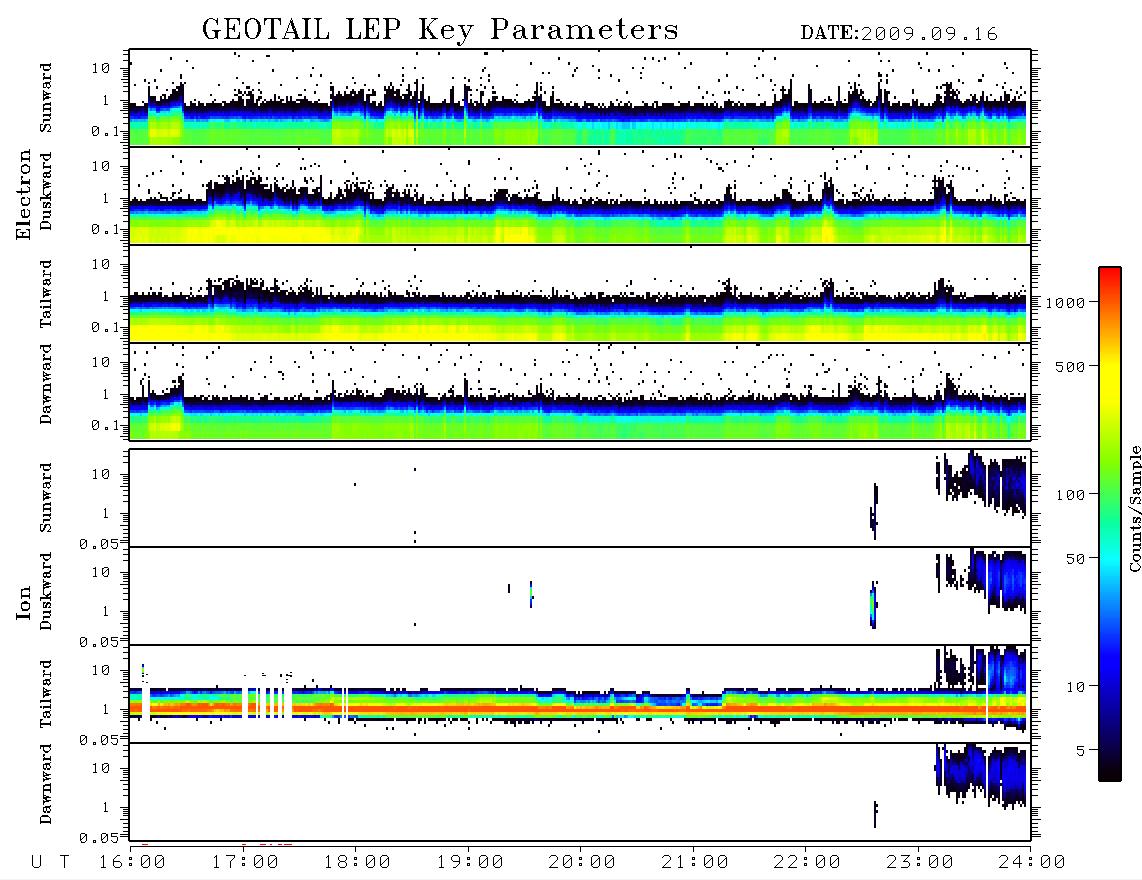
Task: Click the "U T" time axis label
Action: tap(50, 863)
